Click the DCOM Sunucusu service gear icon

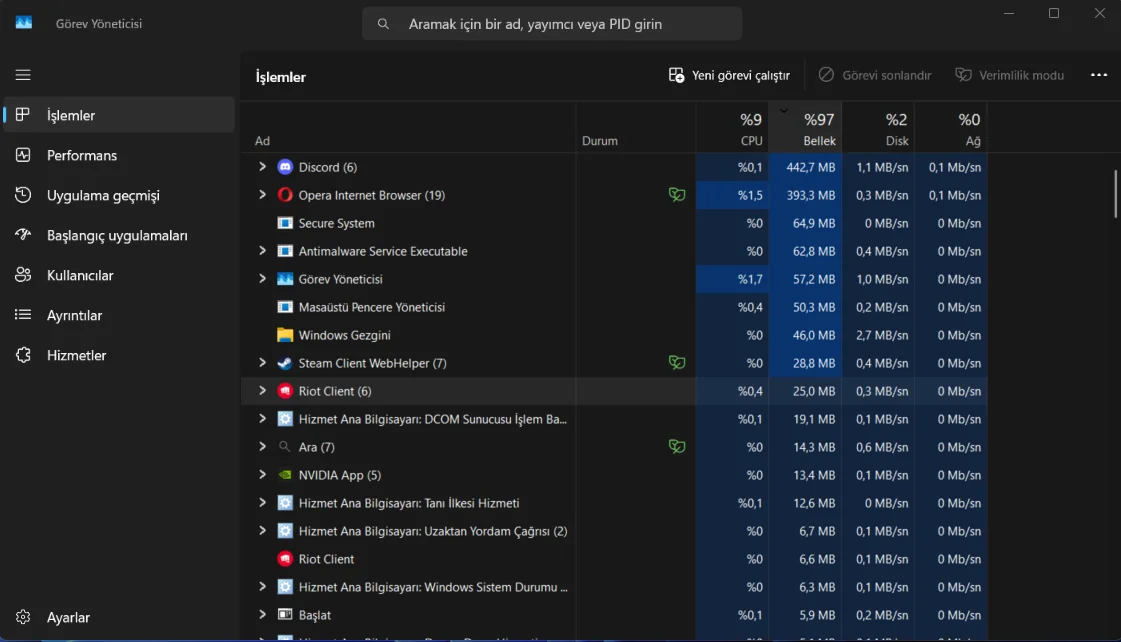point(285,419)
